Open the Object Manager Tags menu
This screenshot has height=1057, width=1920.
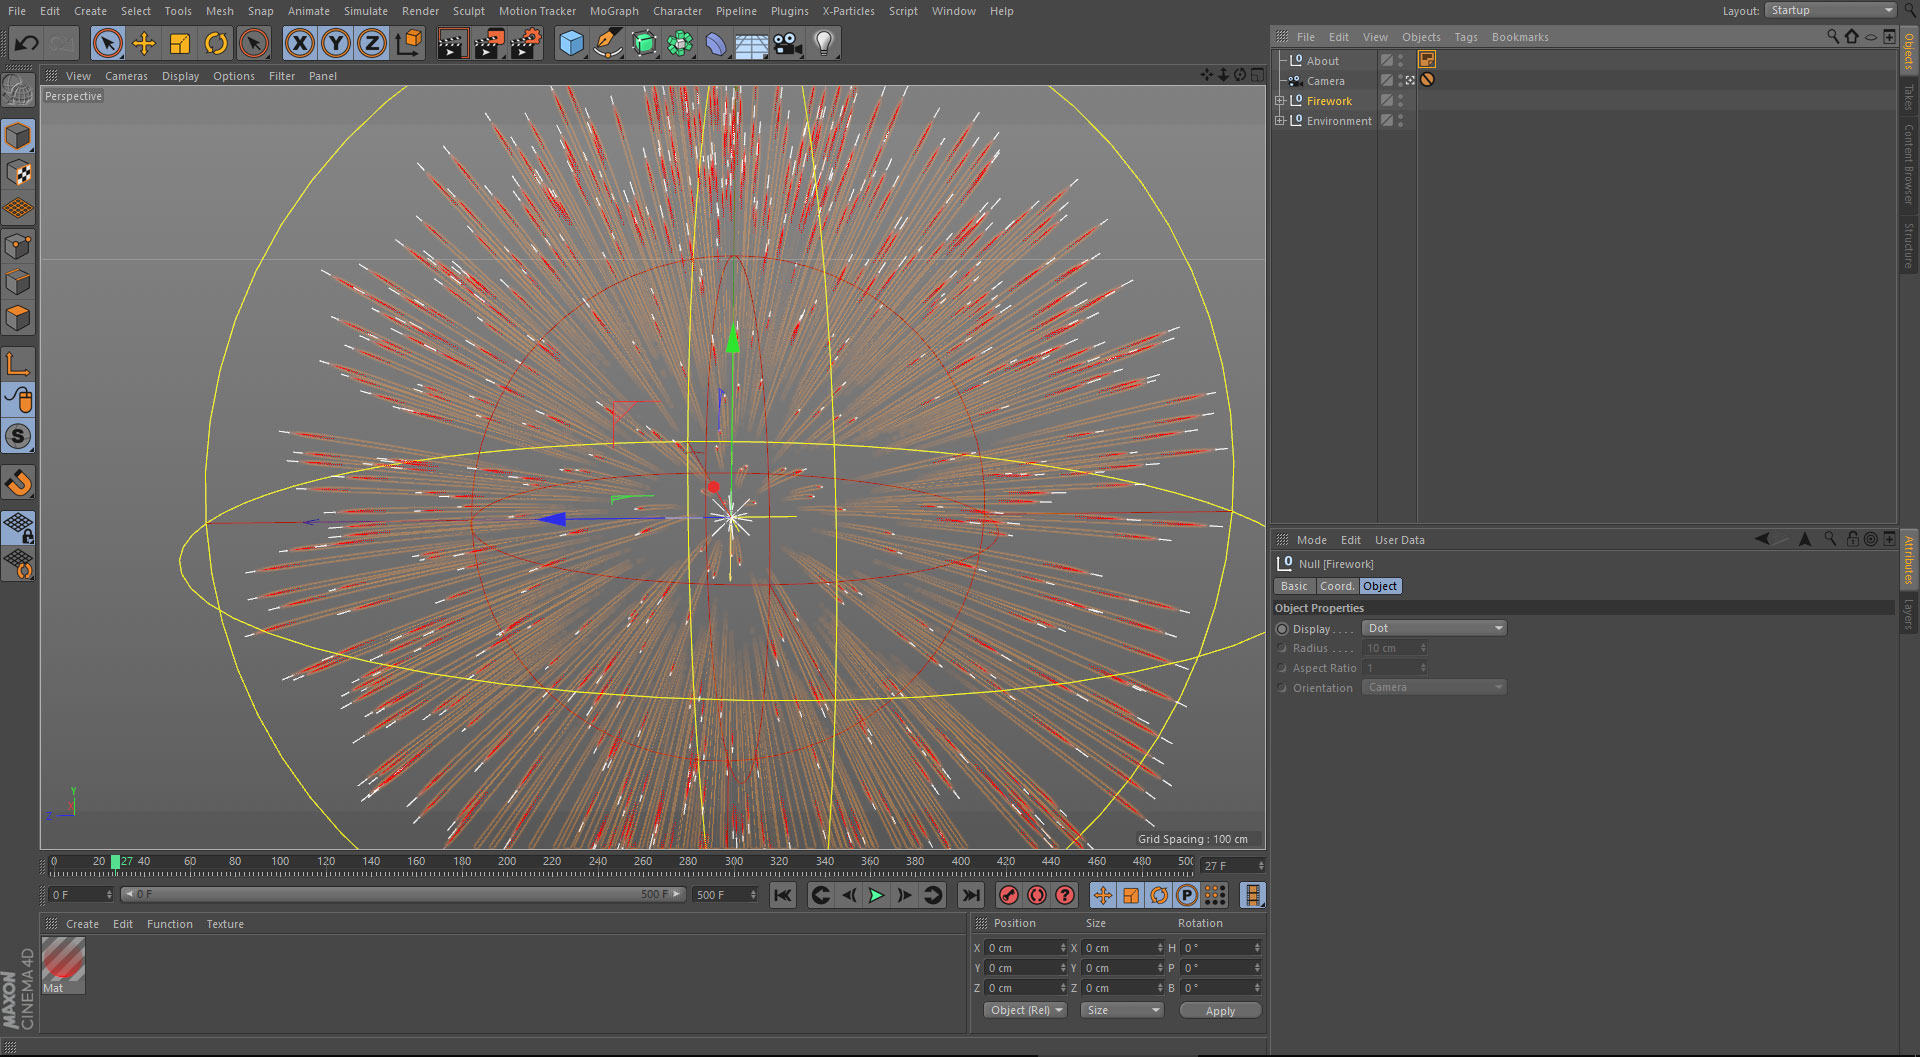[1466, 37]
